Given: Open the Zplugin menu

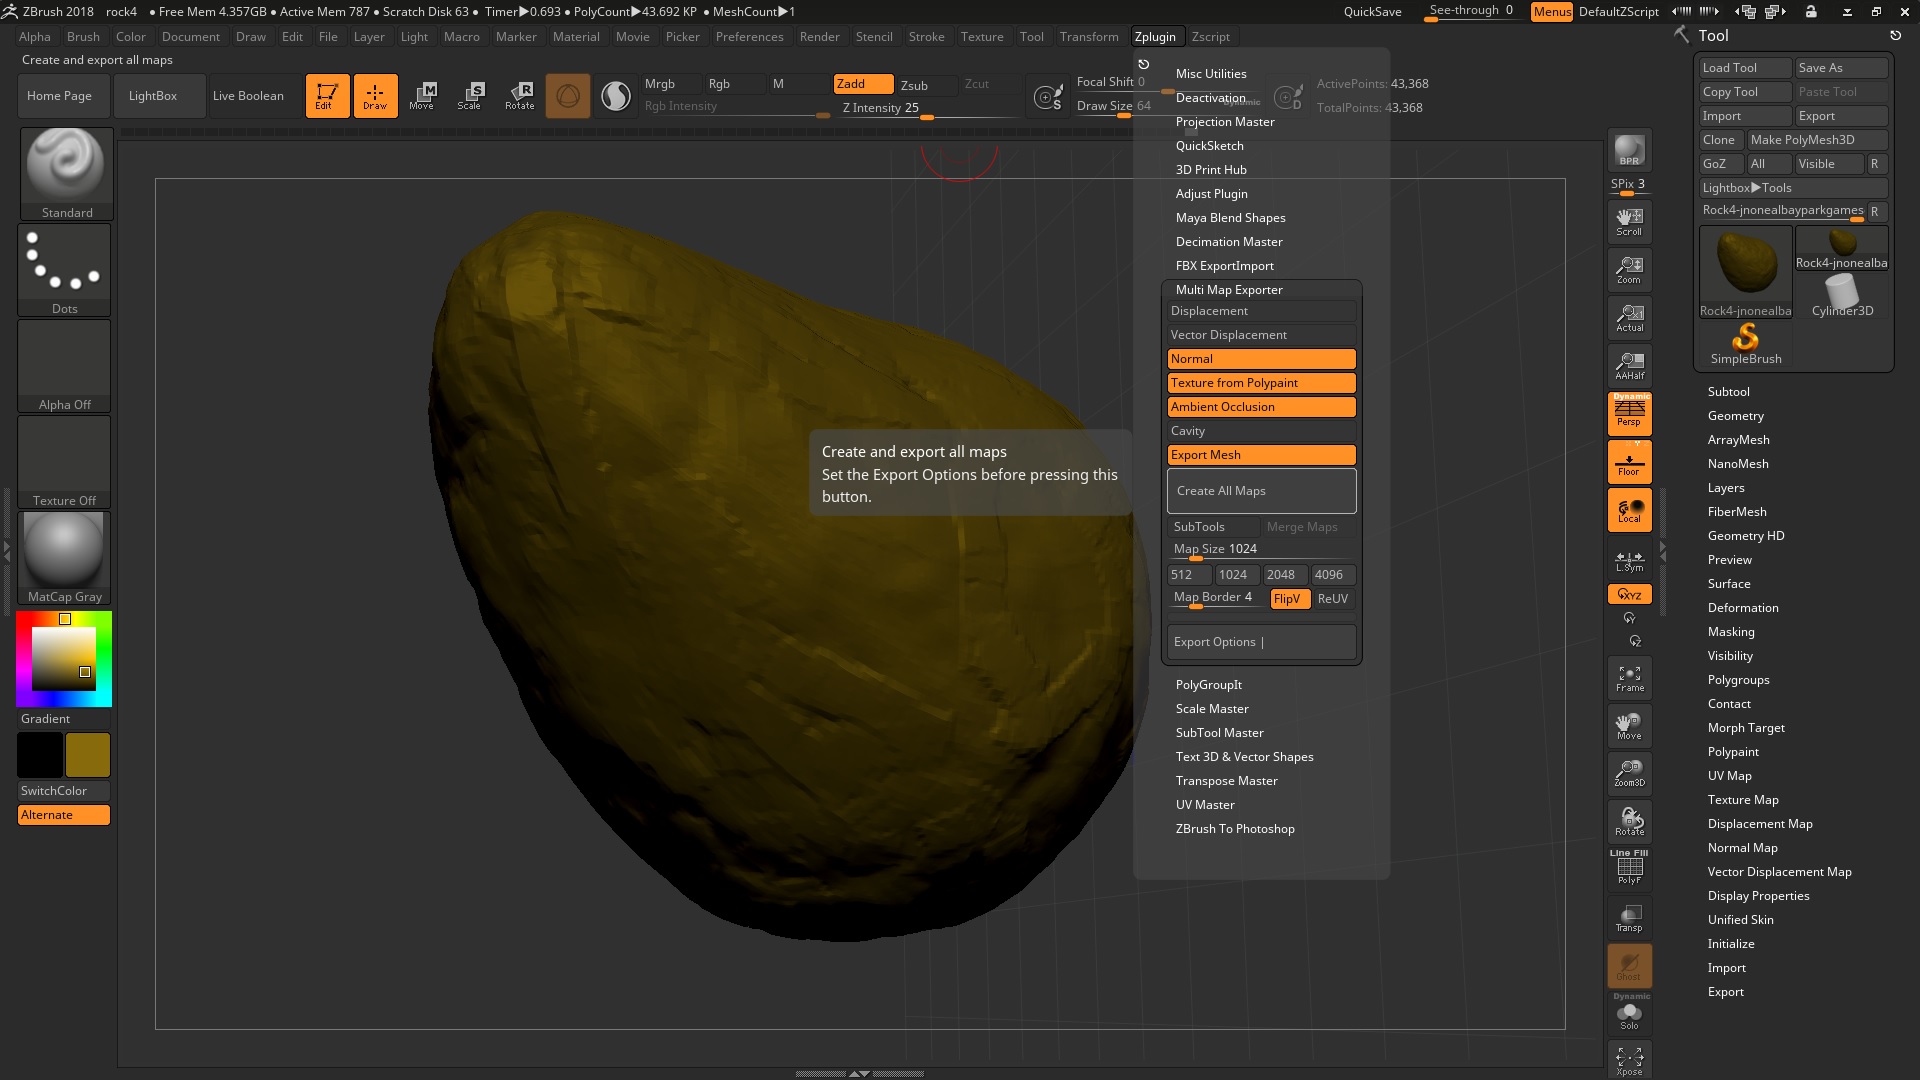Looking at the screenshot, I should (1155, 37).
